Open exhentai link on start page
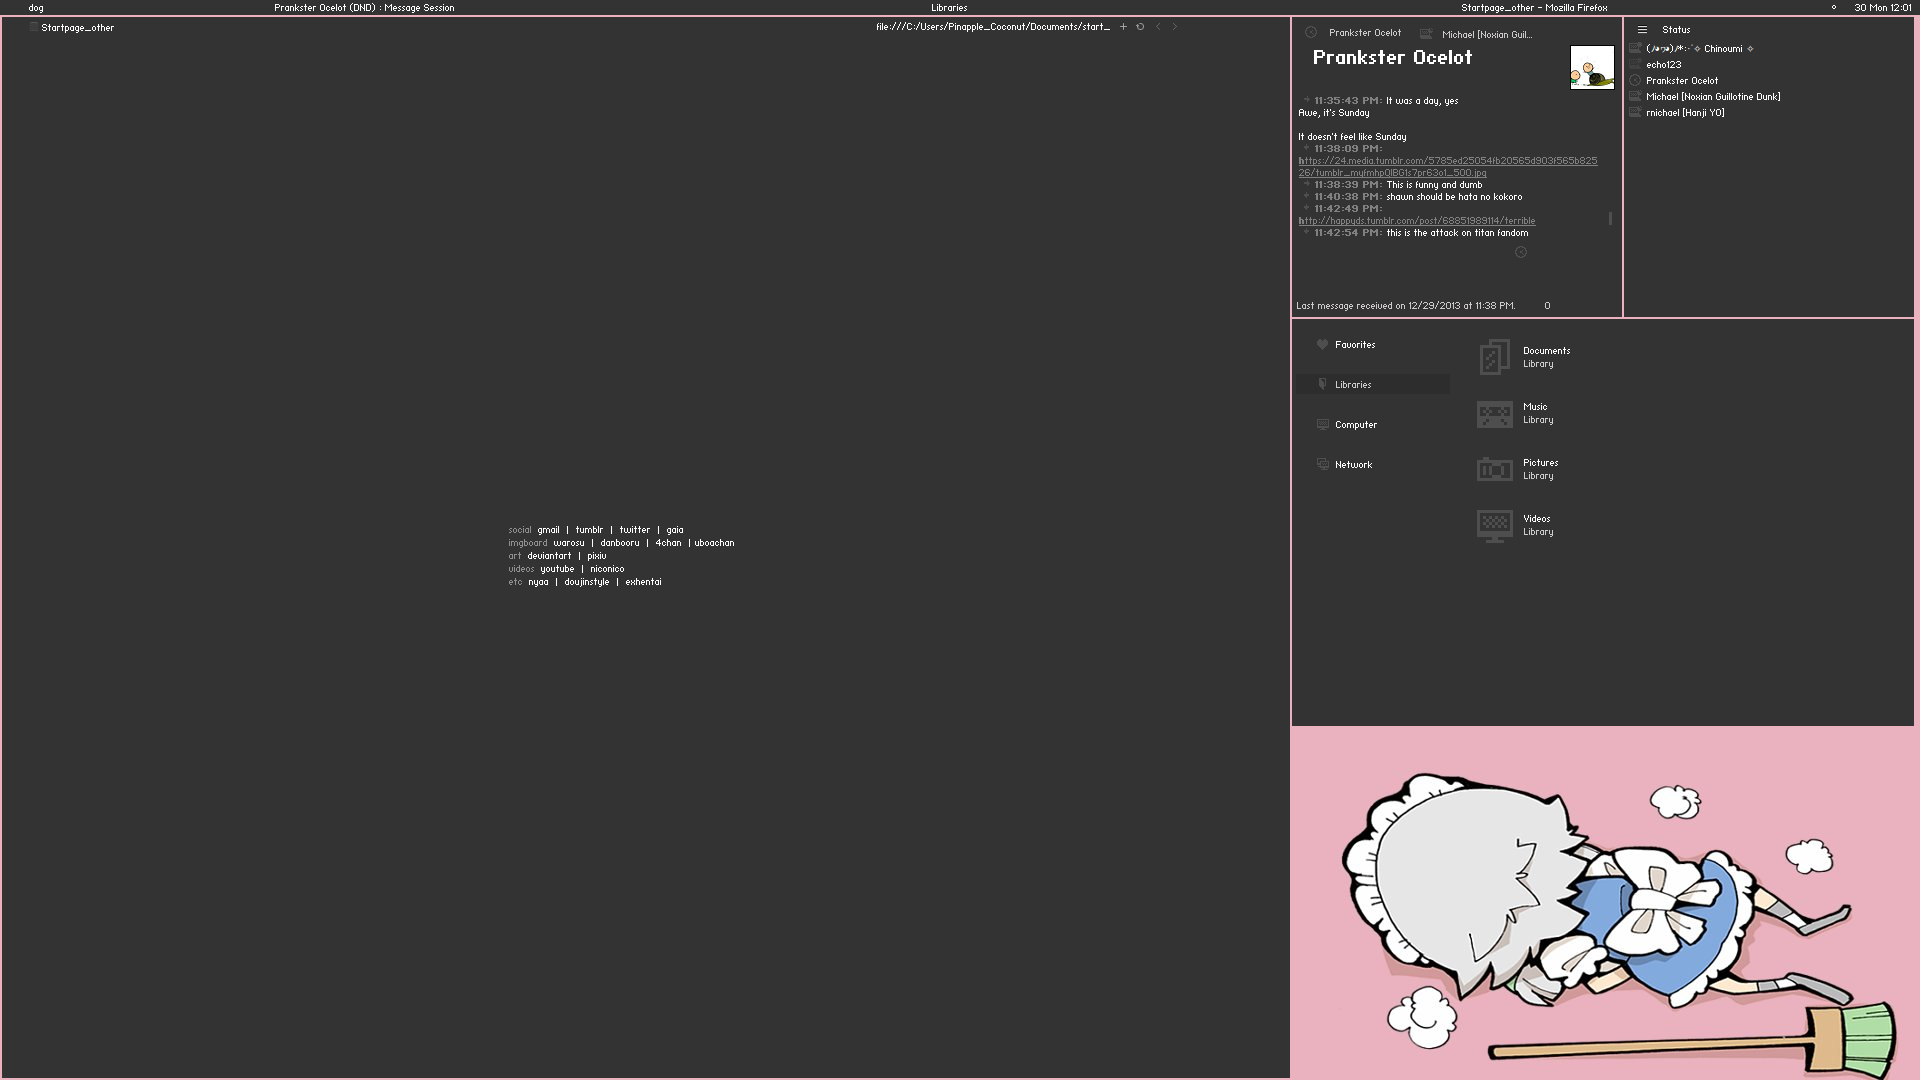 [643, 582]
